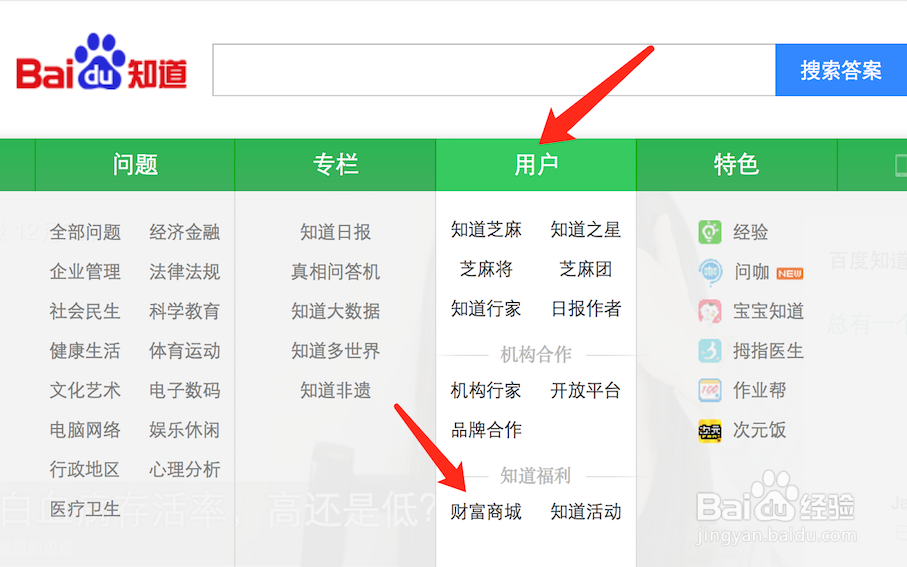Open 知道活动 menu entry
The width and height of the screenshot is (907, 567).
pyautogui.click(x=586, y=511)
